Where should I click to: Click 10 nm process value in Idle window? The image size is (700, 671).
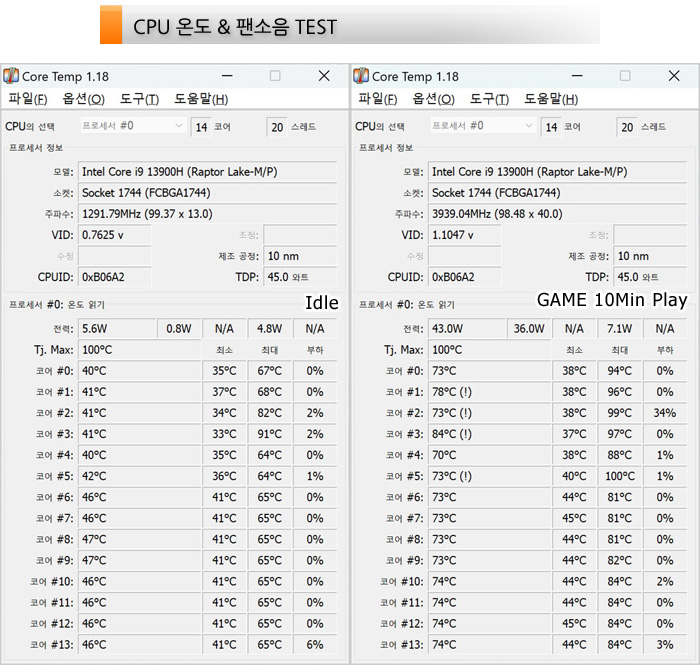pyautogui.click(x=300, y=256)
